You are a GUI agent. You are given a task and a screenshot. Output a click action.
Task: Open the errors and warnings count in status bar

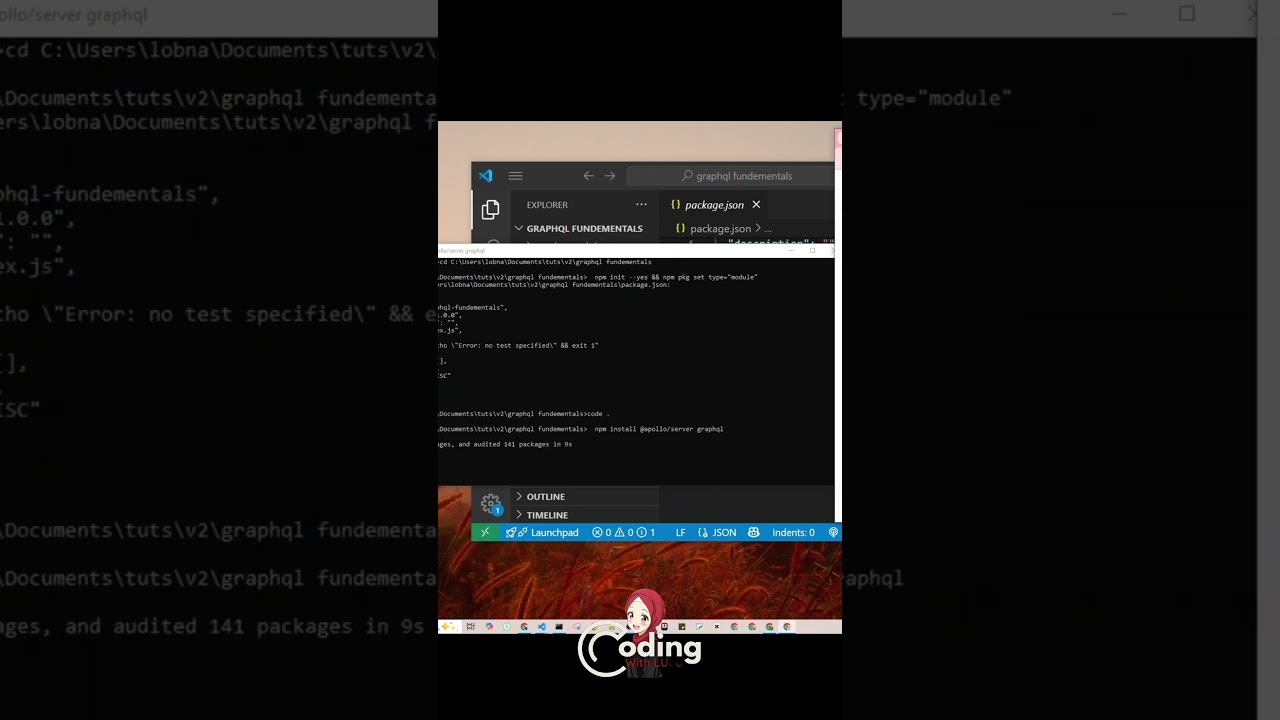click(x=623, y=533)
